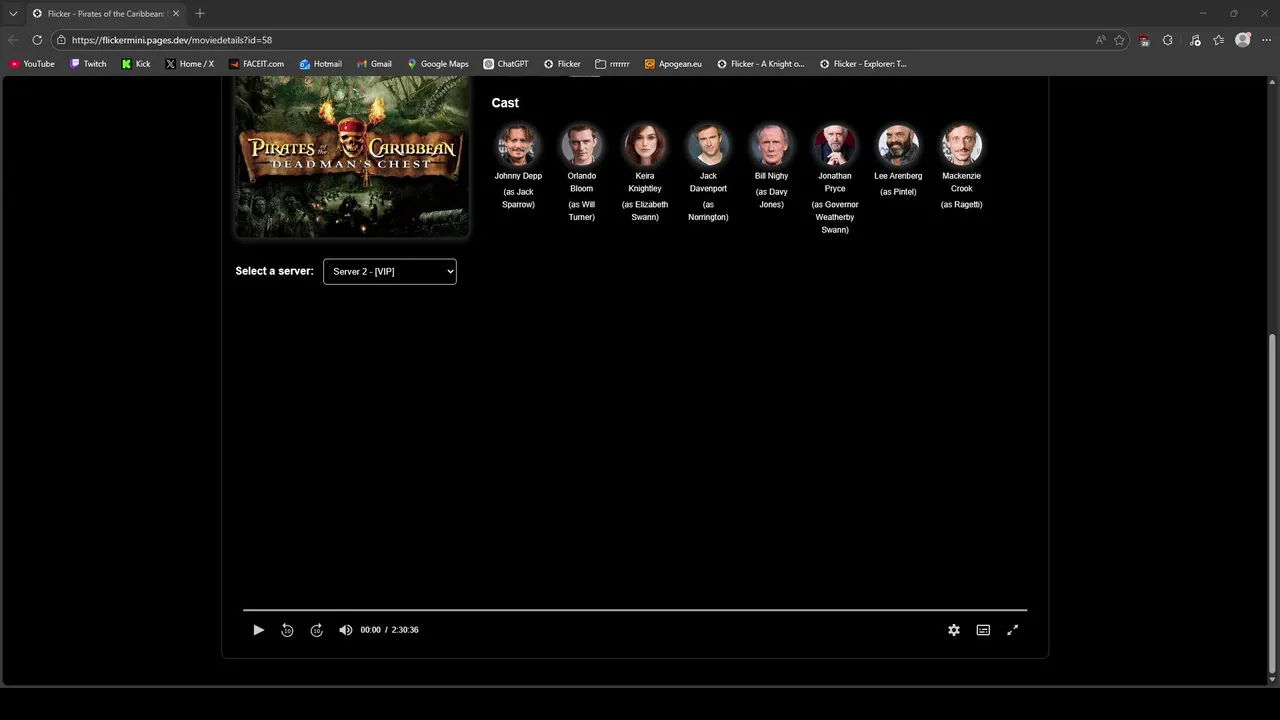Click Johnny Depp's cast photo
This screenshot has height=720, width=1280.
tap(518, 145)
